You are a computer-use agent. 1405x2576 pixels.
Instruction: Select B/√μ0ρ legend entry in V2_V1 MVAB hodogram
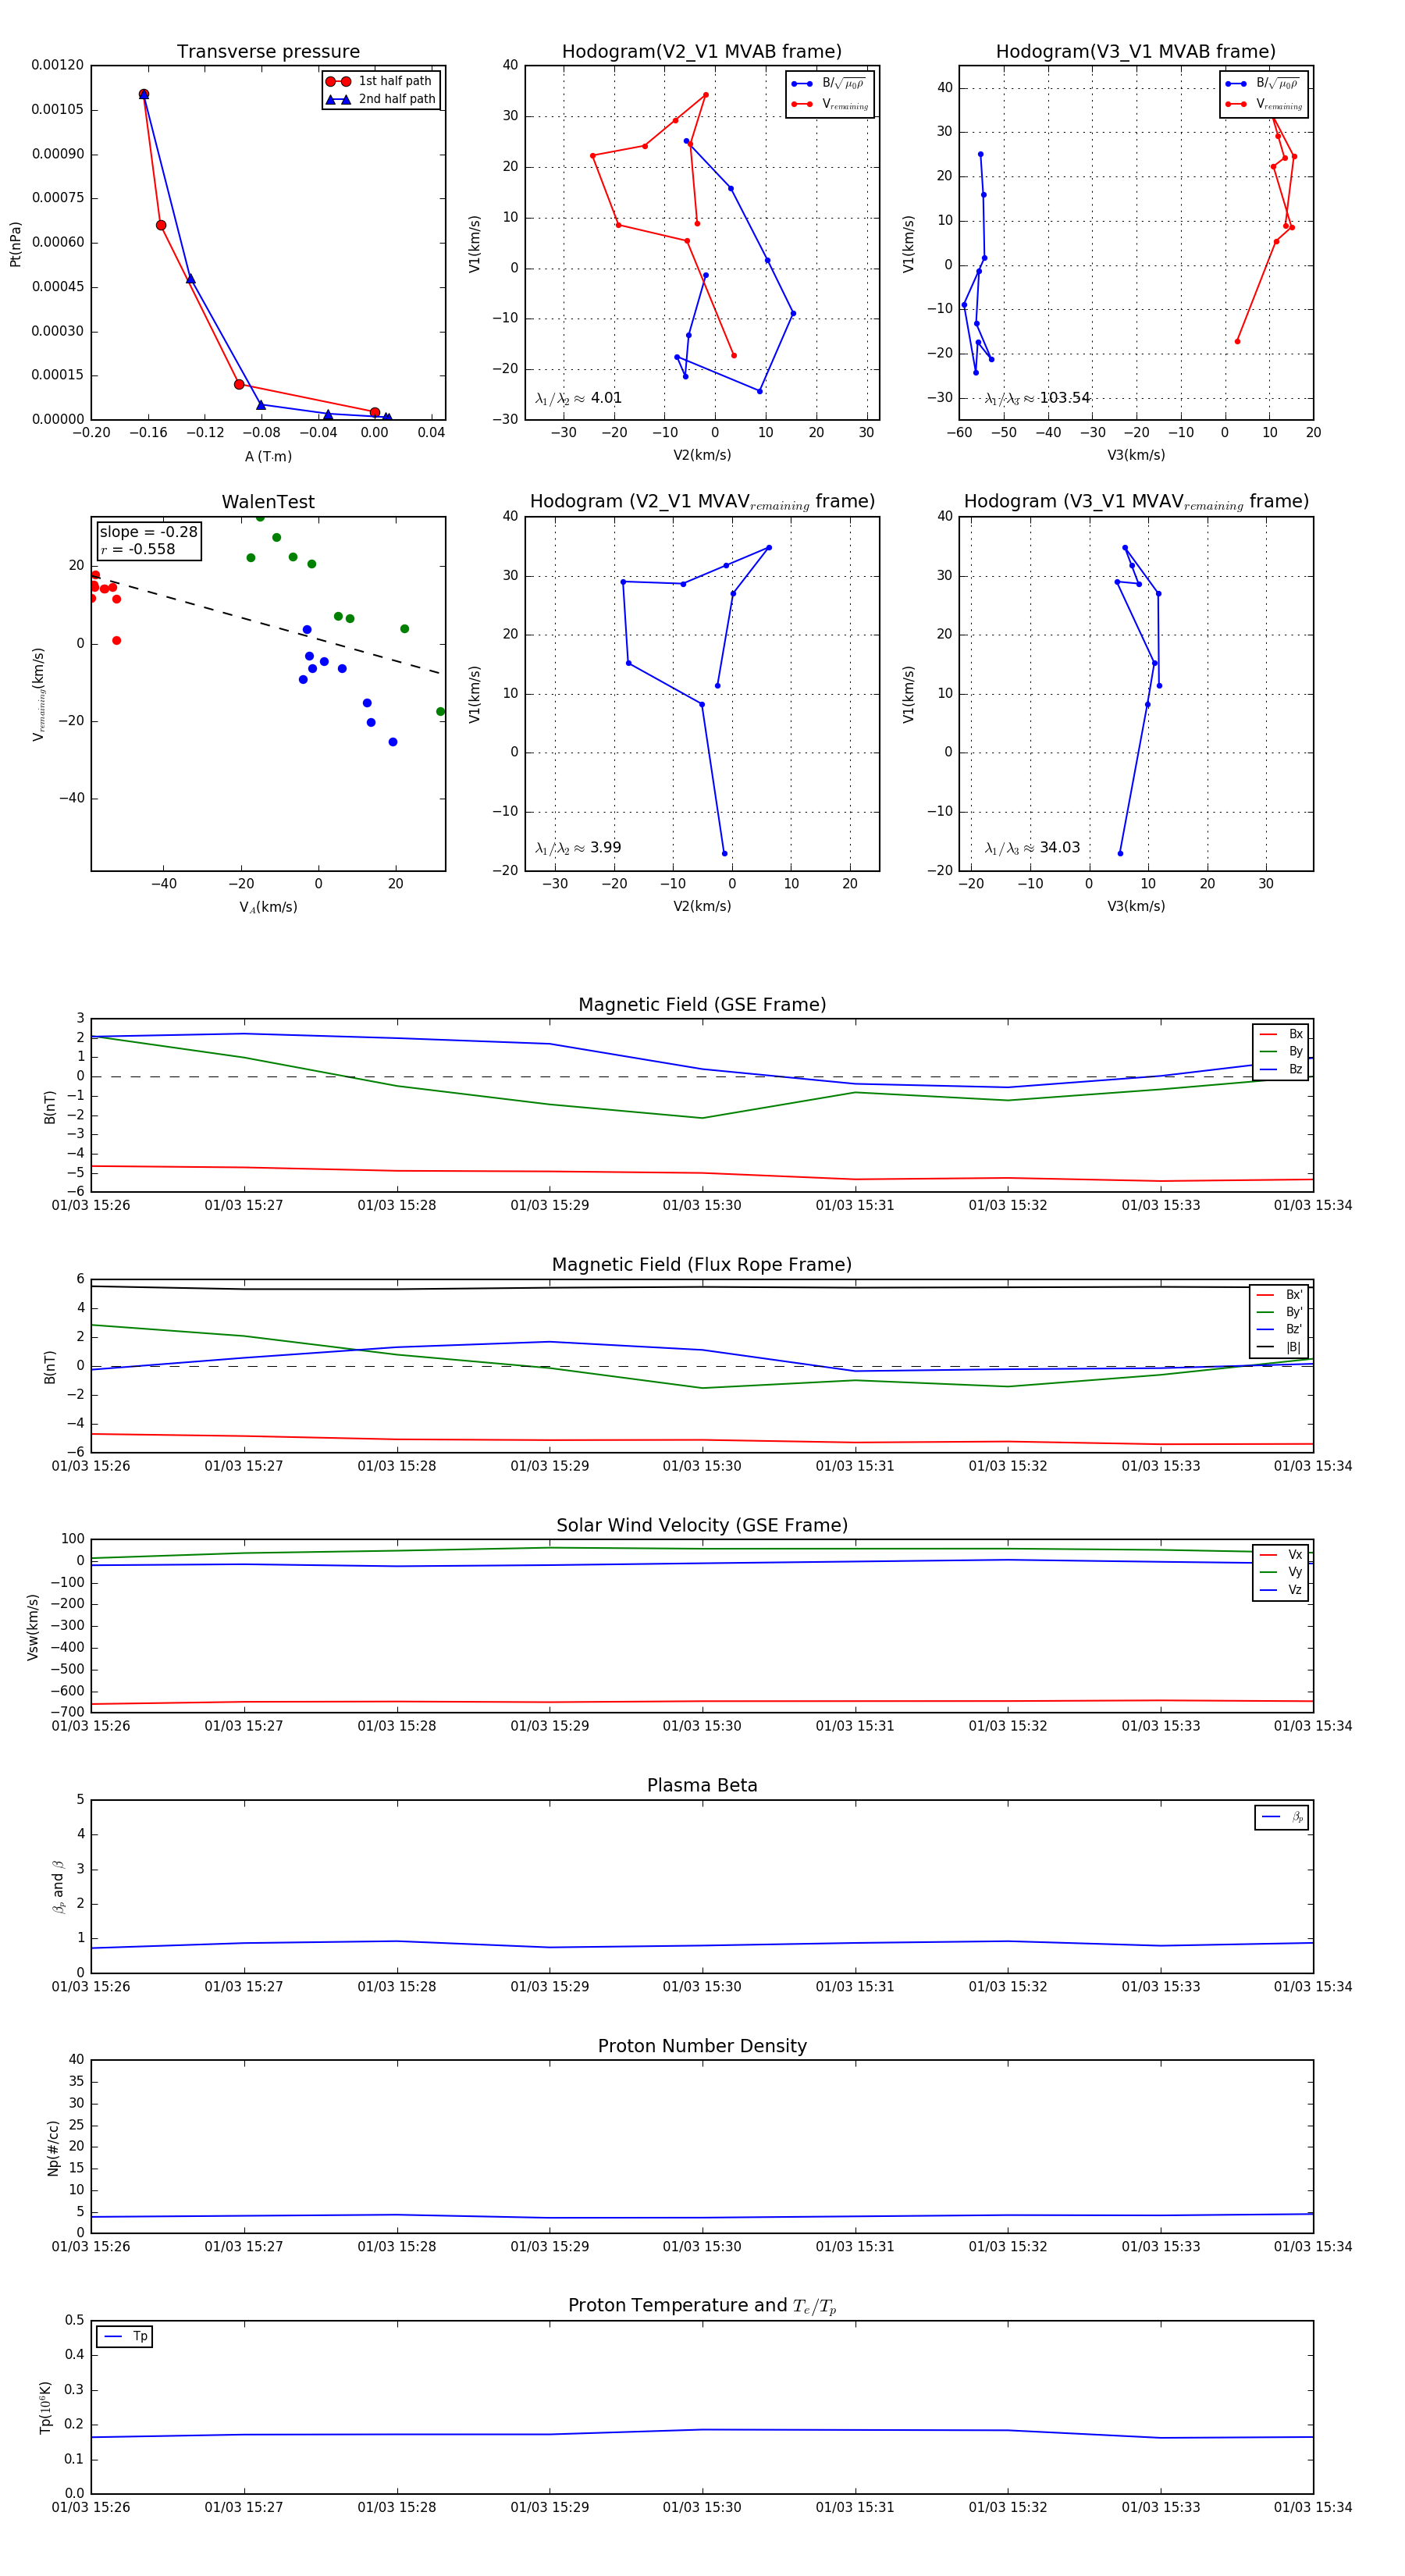pyautogui.click(x=828, y=84)
